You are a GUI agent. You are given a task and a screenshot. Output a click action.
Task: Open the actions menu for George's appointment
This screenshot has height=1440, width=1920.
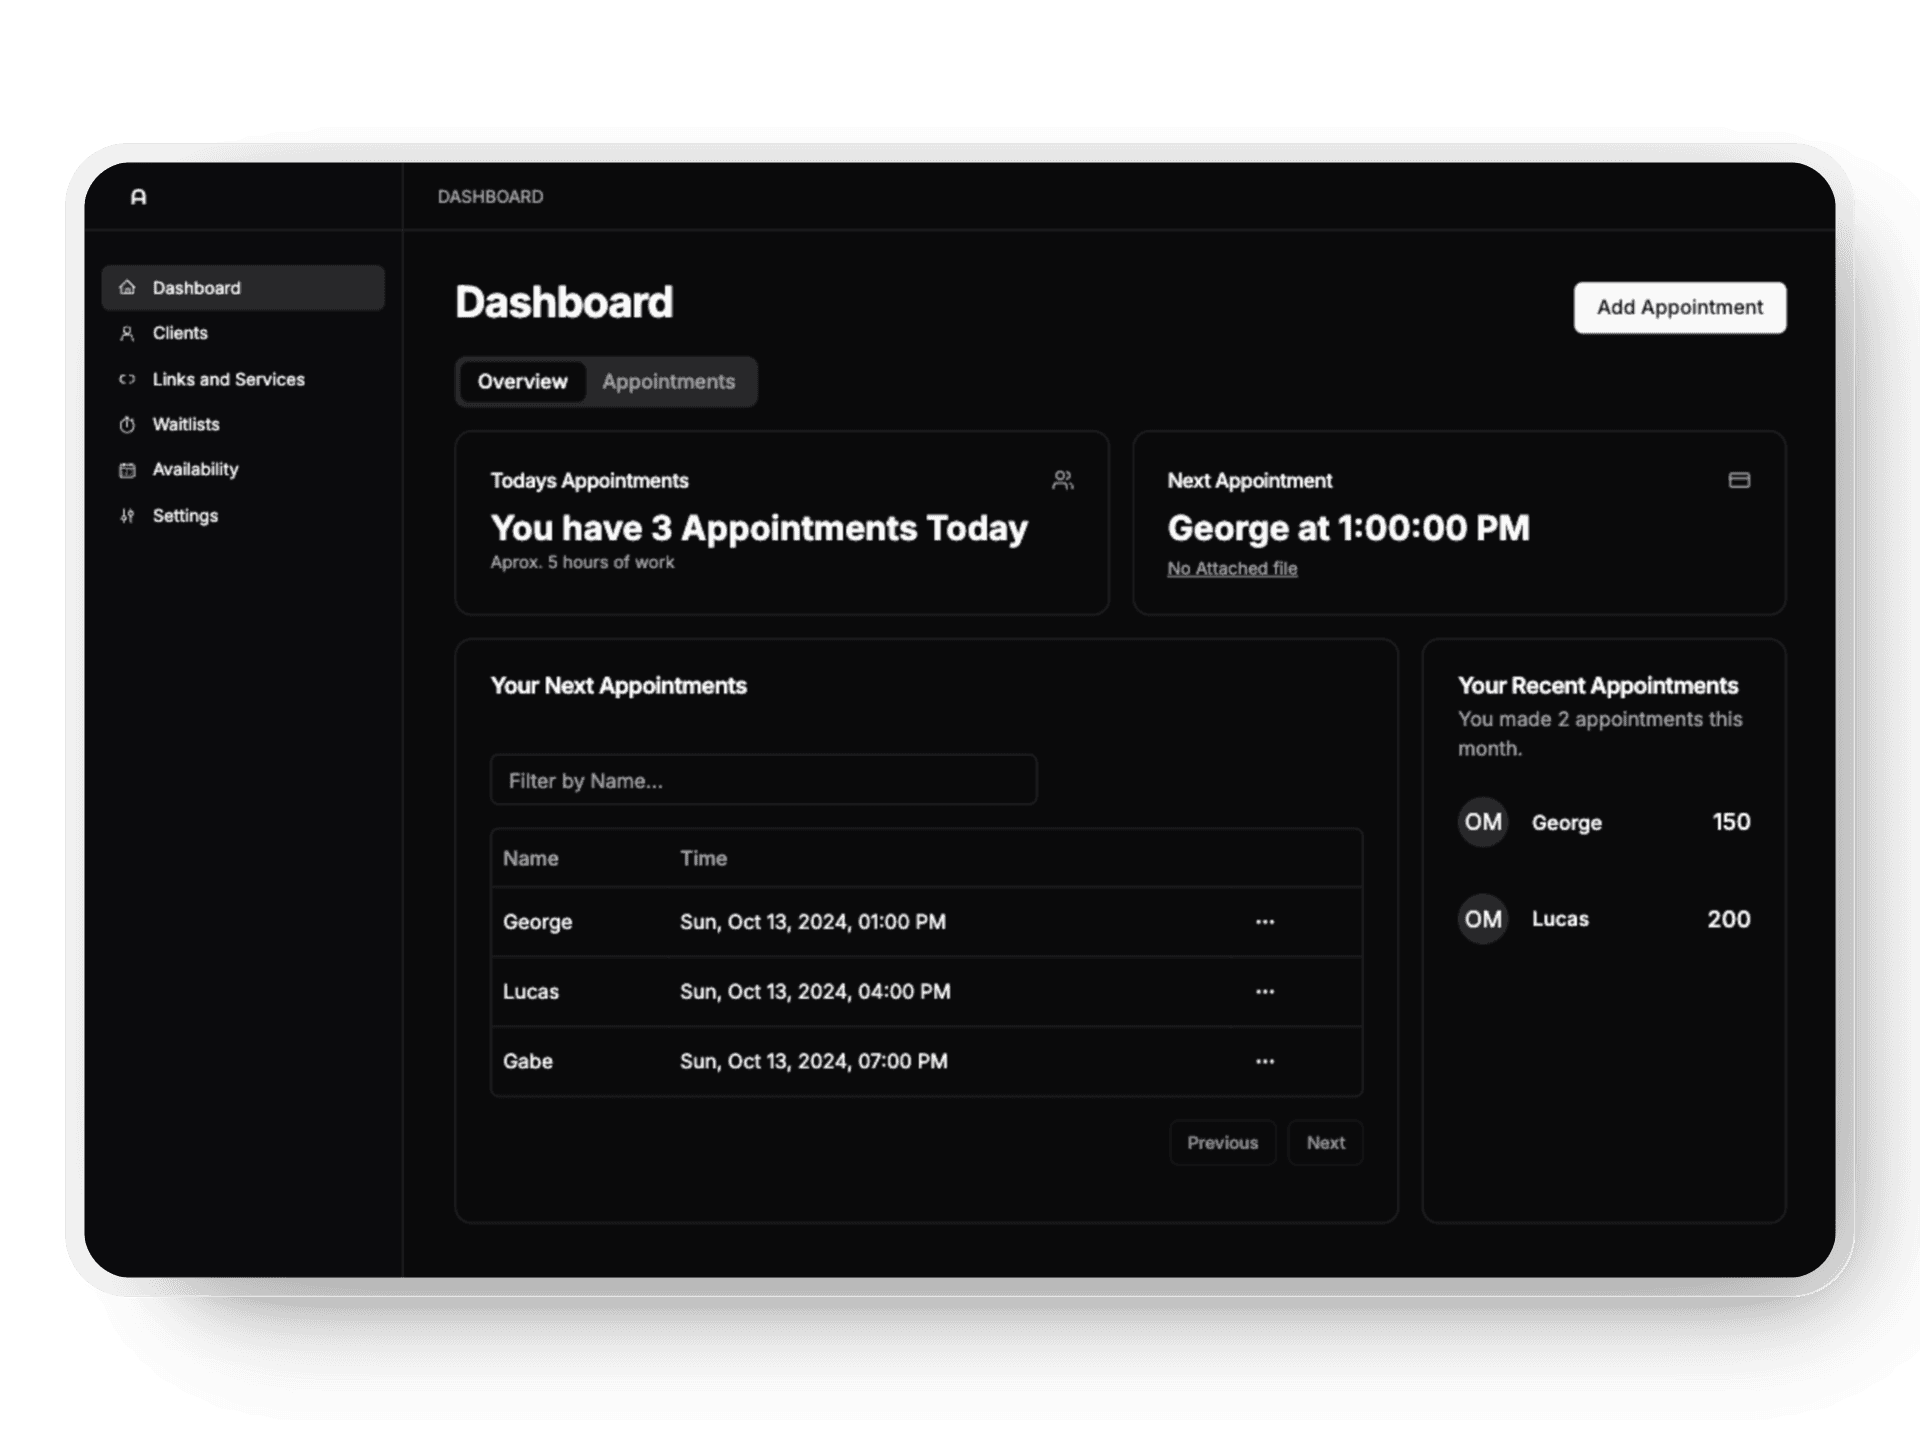(x=1265, y=921)
